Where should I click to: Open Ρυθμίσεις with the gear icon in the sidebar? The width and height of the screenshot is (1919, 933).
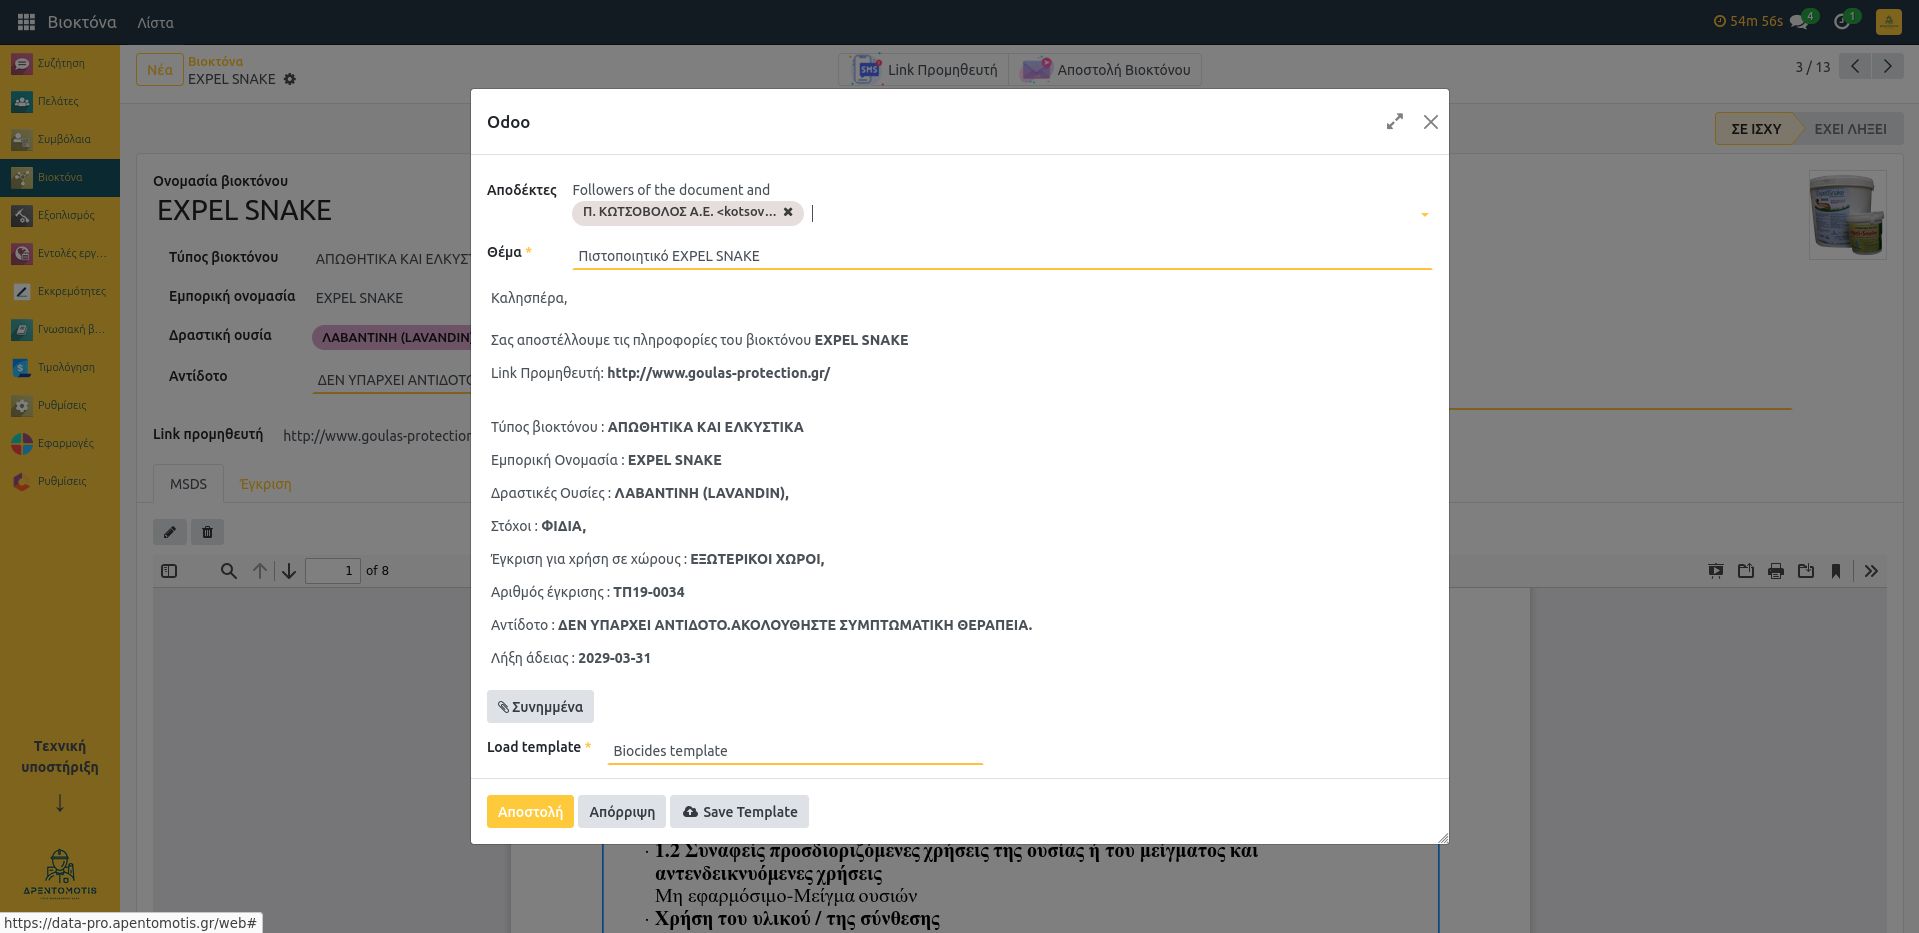(60, 405)
